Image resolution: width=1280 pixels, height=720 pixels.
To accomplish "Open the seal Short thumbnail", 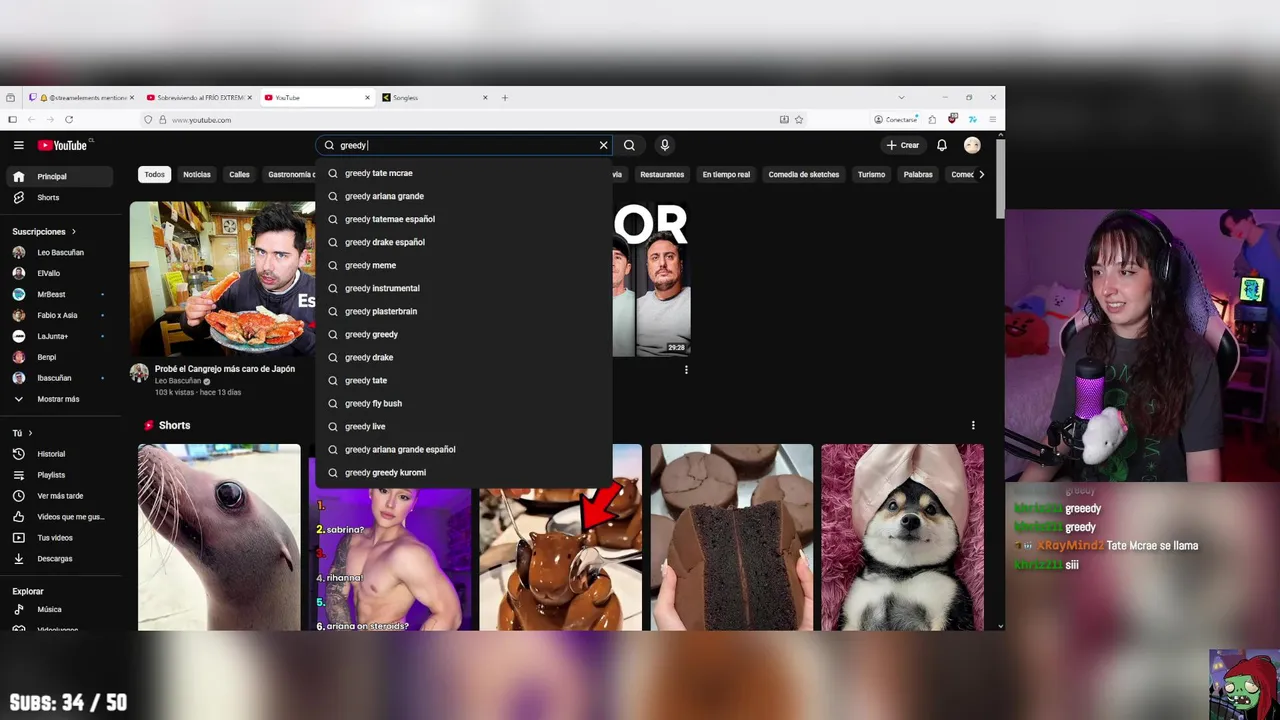I will pyautogui.click(x=219, y=537).
